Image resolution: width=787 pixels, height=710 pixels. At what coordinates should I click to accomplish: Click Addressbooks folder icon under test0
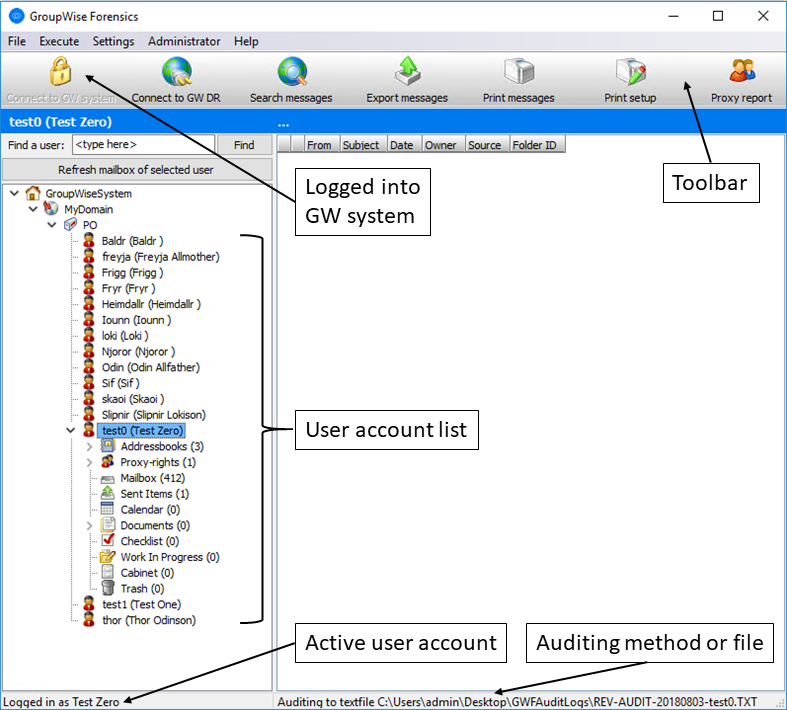pyautogui.click(x=107, y=446)
